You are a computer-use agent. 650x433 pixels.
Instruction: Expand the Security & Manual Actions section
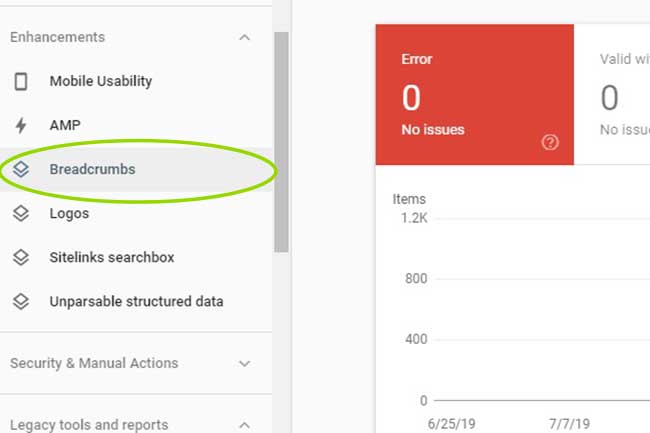(245, 363)
